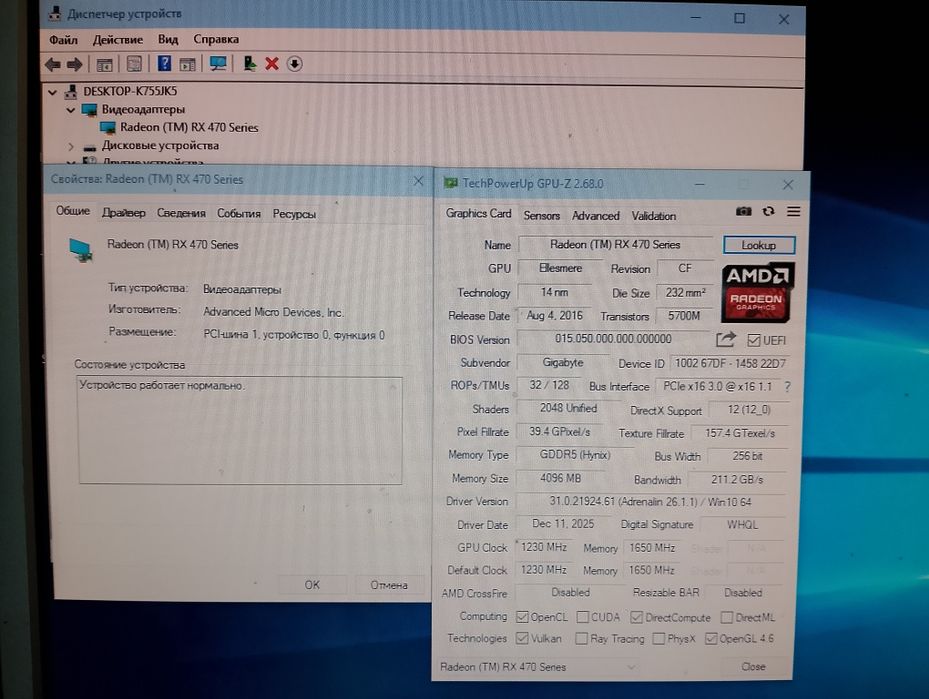Image resolution: width=929 pixels, height=699 pixels.
Task: Take GPU-Z screenshot with camera icon
Action: tap(744, 211)
